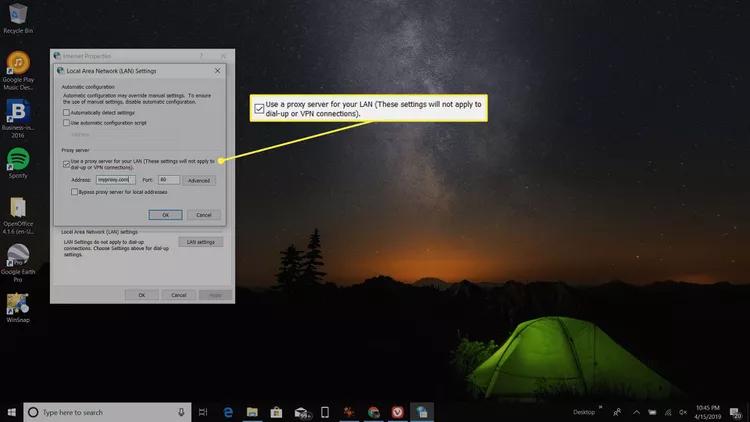Launch Spotify from the desktop
This screenshot has height=422, width=750.
[18, 163]
